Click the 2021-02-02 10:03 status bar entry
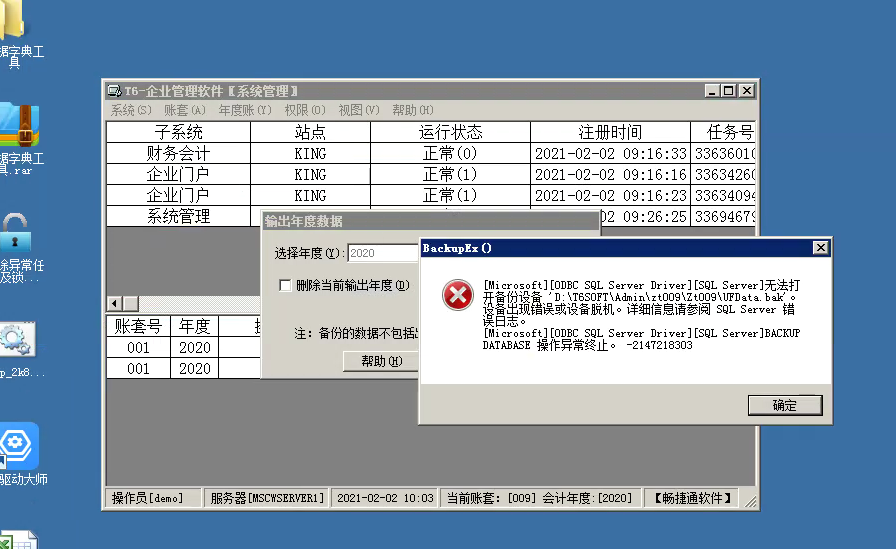This screenshot has height=549, width=896. click(x=385, y=498)
